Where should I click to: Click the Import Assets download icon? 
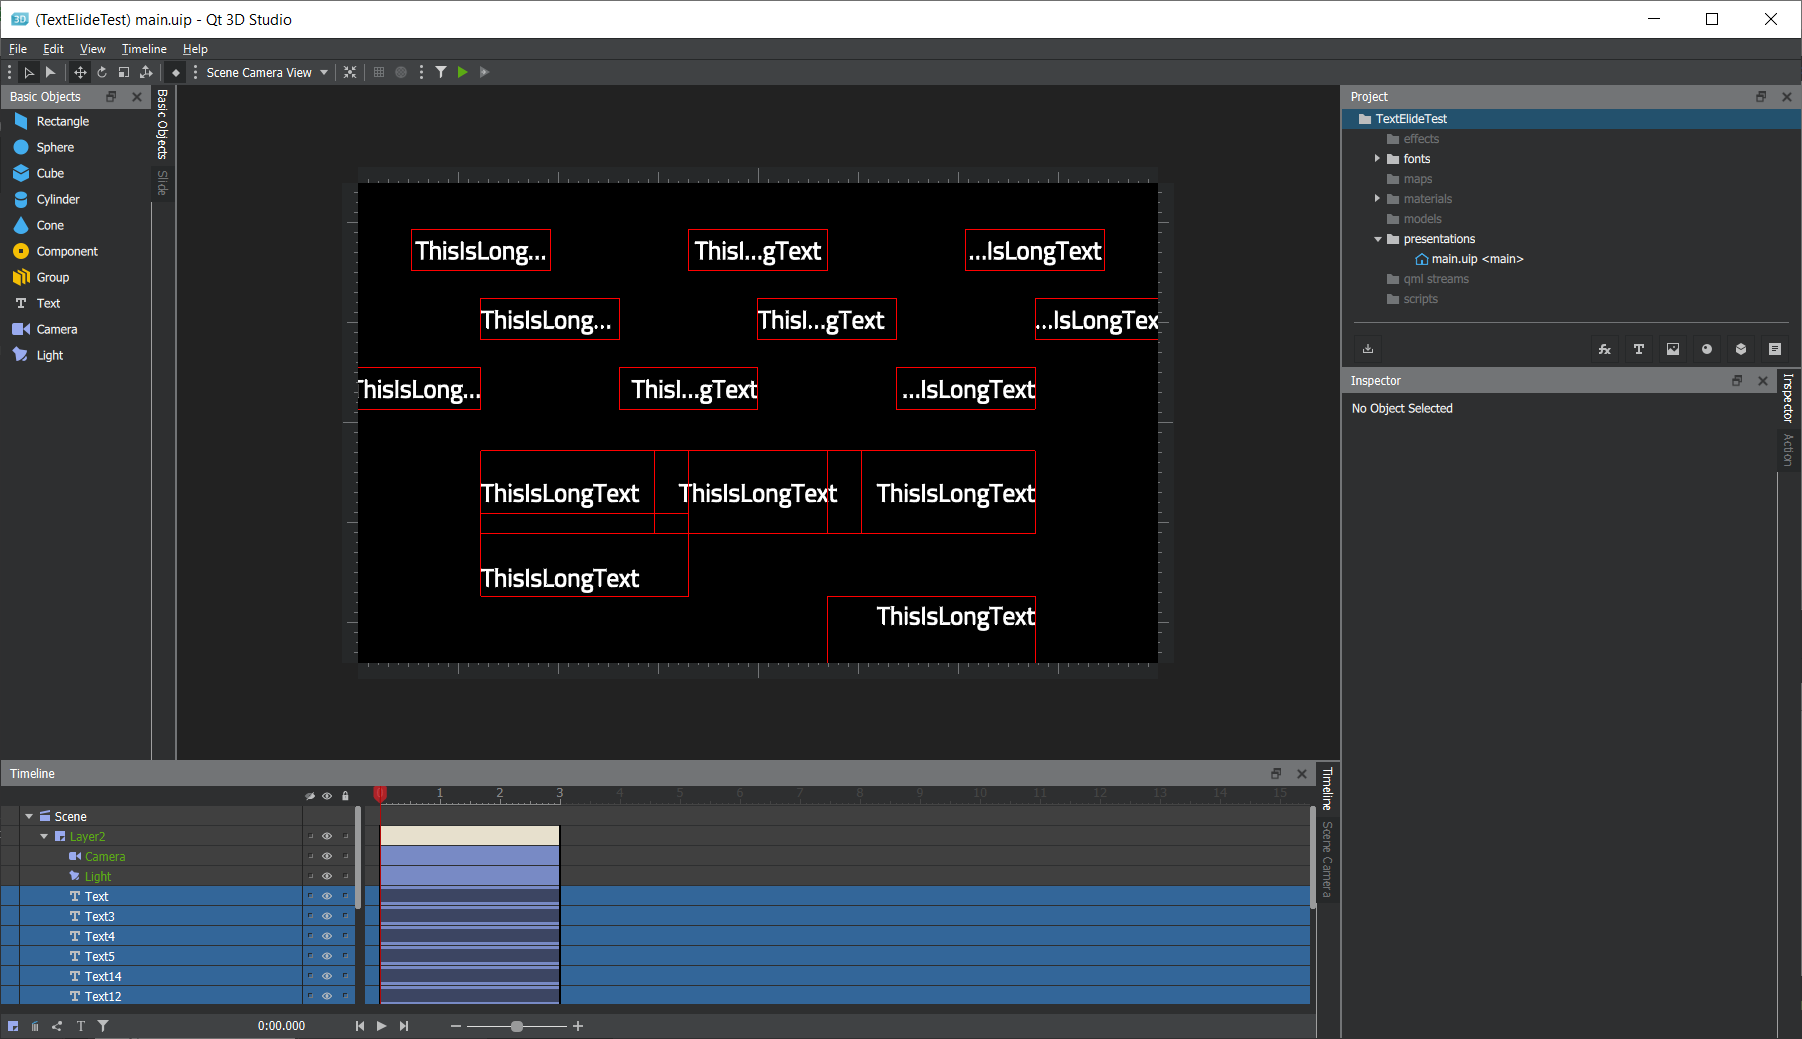point(1368,349)
